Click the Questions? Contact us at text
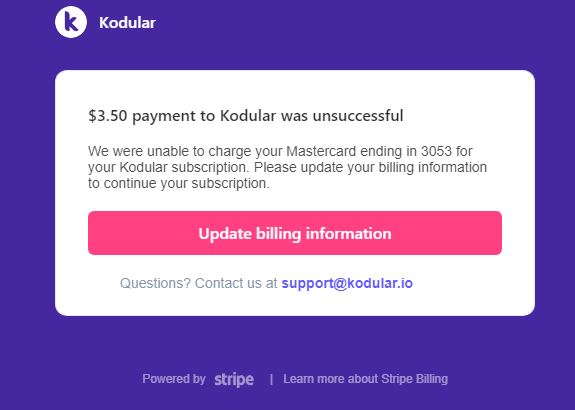 coord(199,283)
